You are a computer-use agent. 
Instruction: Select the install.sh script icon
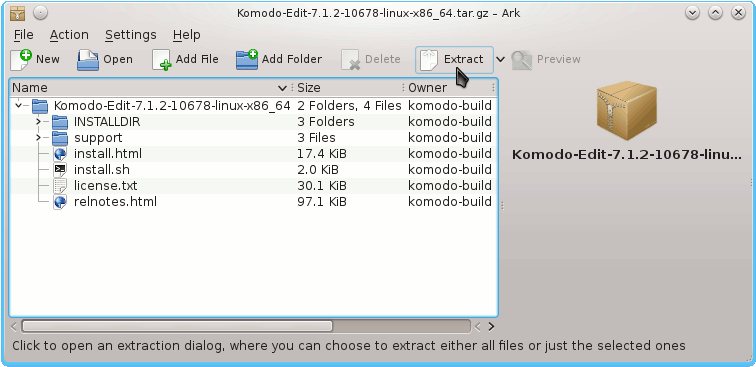point(60,170)
